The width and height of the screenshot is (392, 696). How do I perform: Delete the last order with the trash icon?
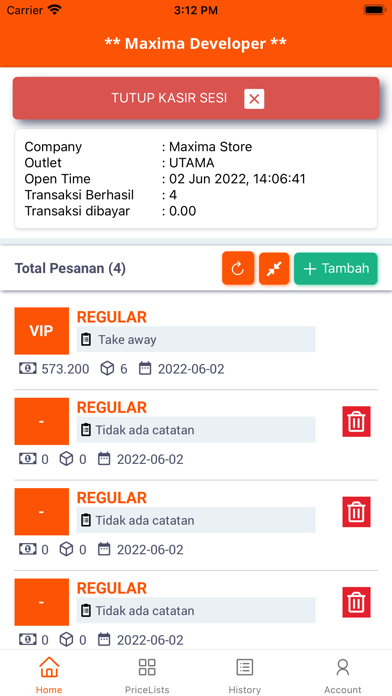point(356,602)
